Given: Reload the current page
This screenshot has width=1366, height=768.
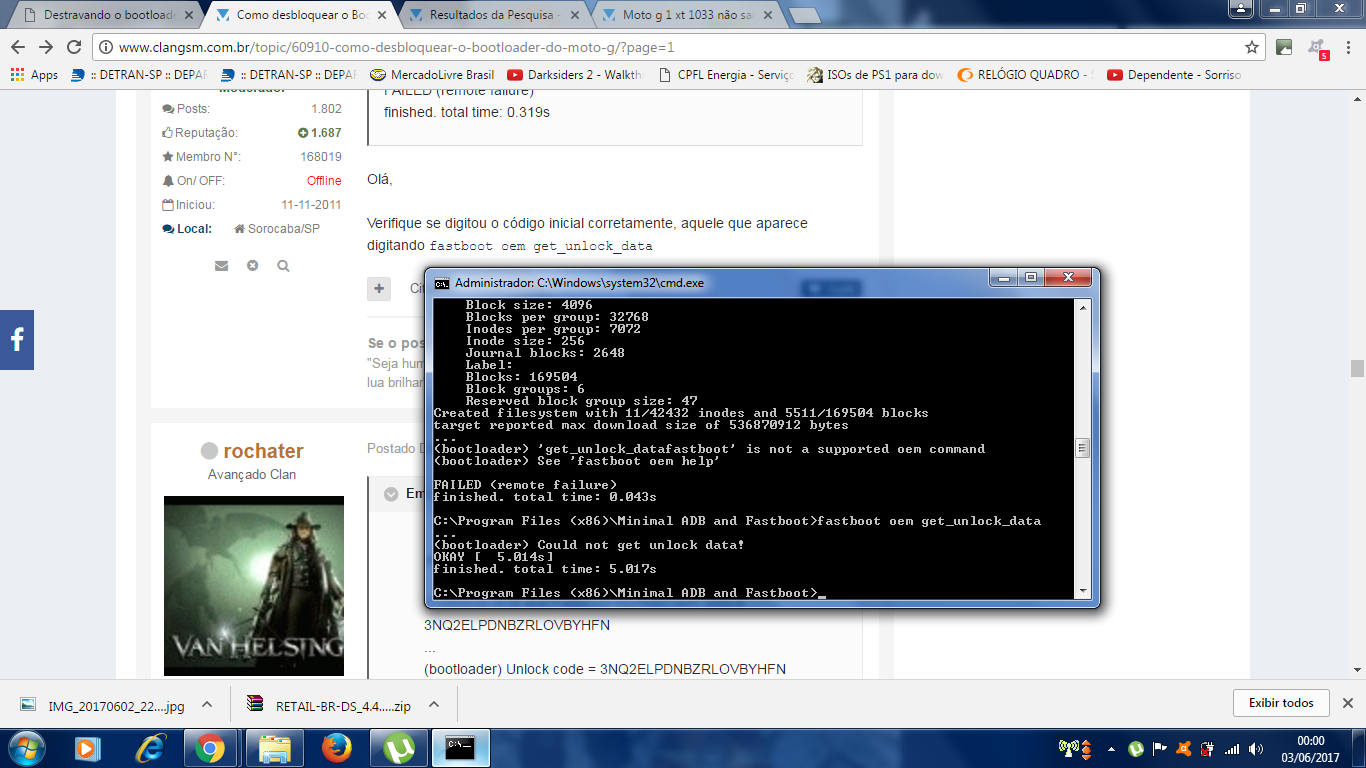Looking at the screenshot, I should click(74, 47).
